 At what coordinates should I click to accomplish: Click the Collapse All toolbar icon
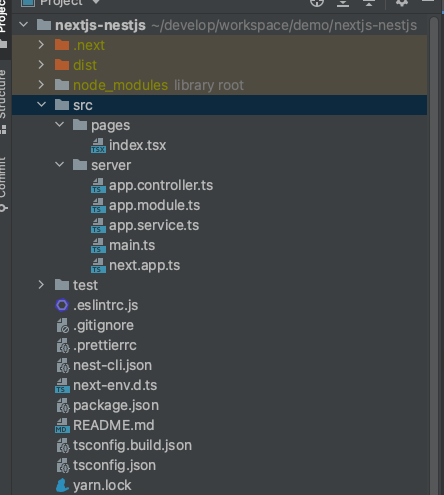coord(369,3)
